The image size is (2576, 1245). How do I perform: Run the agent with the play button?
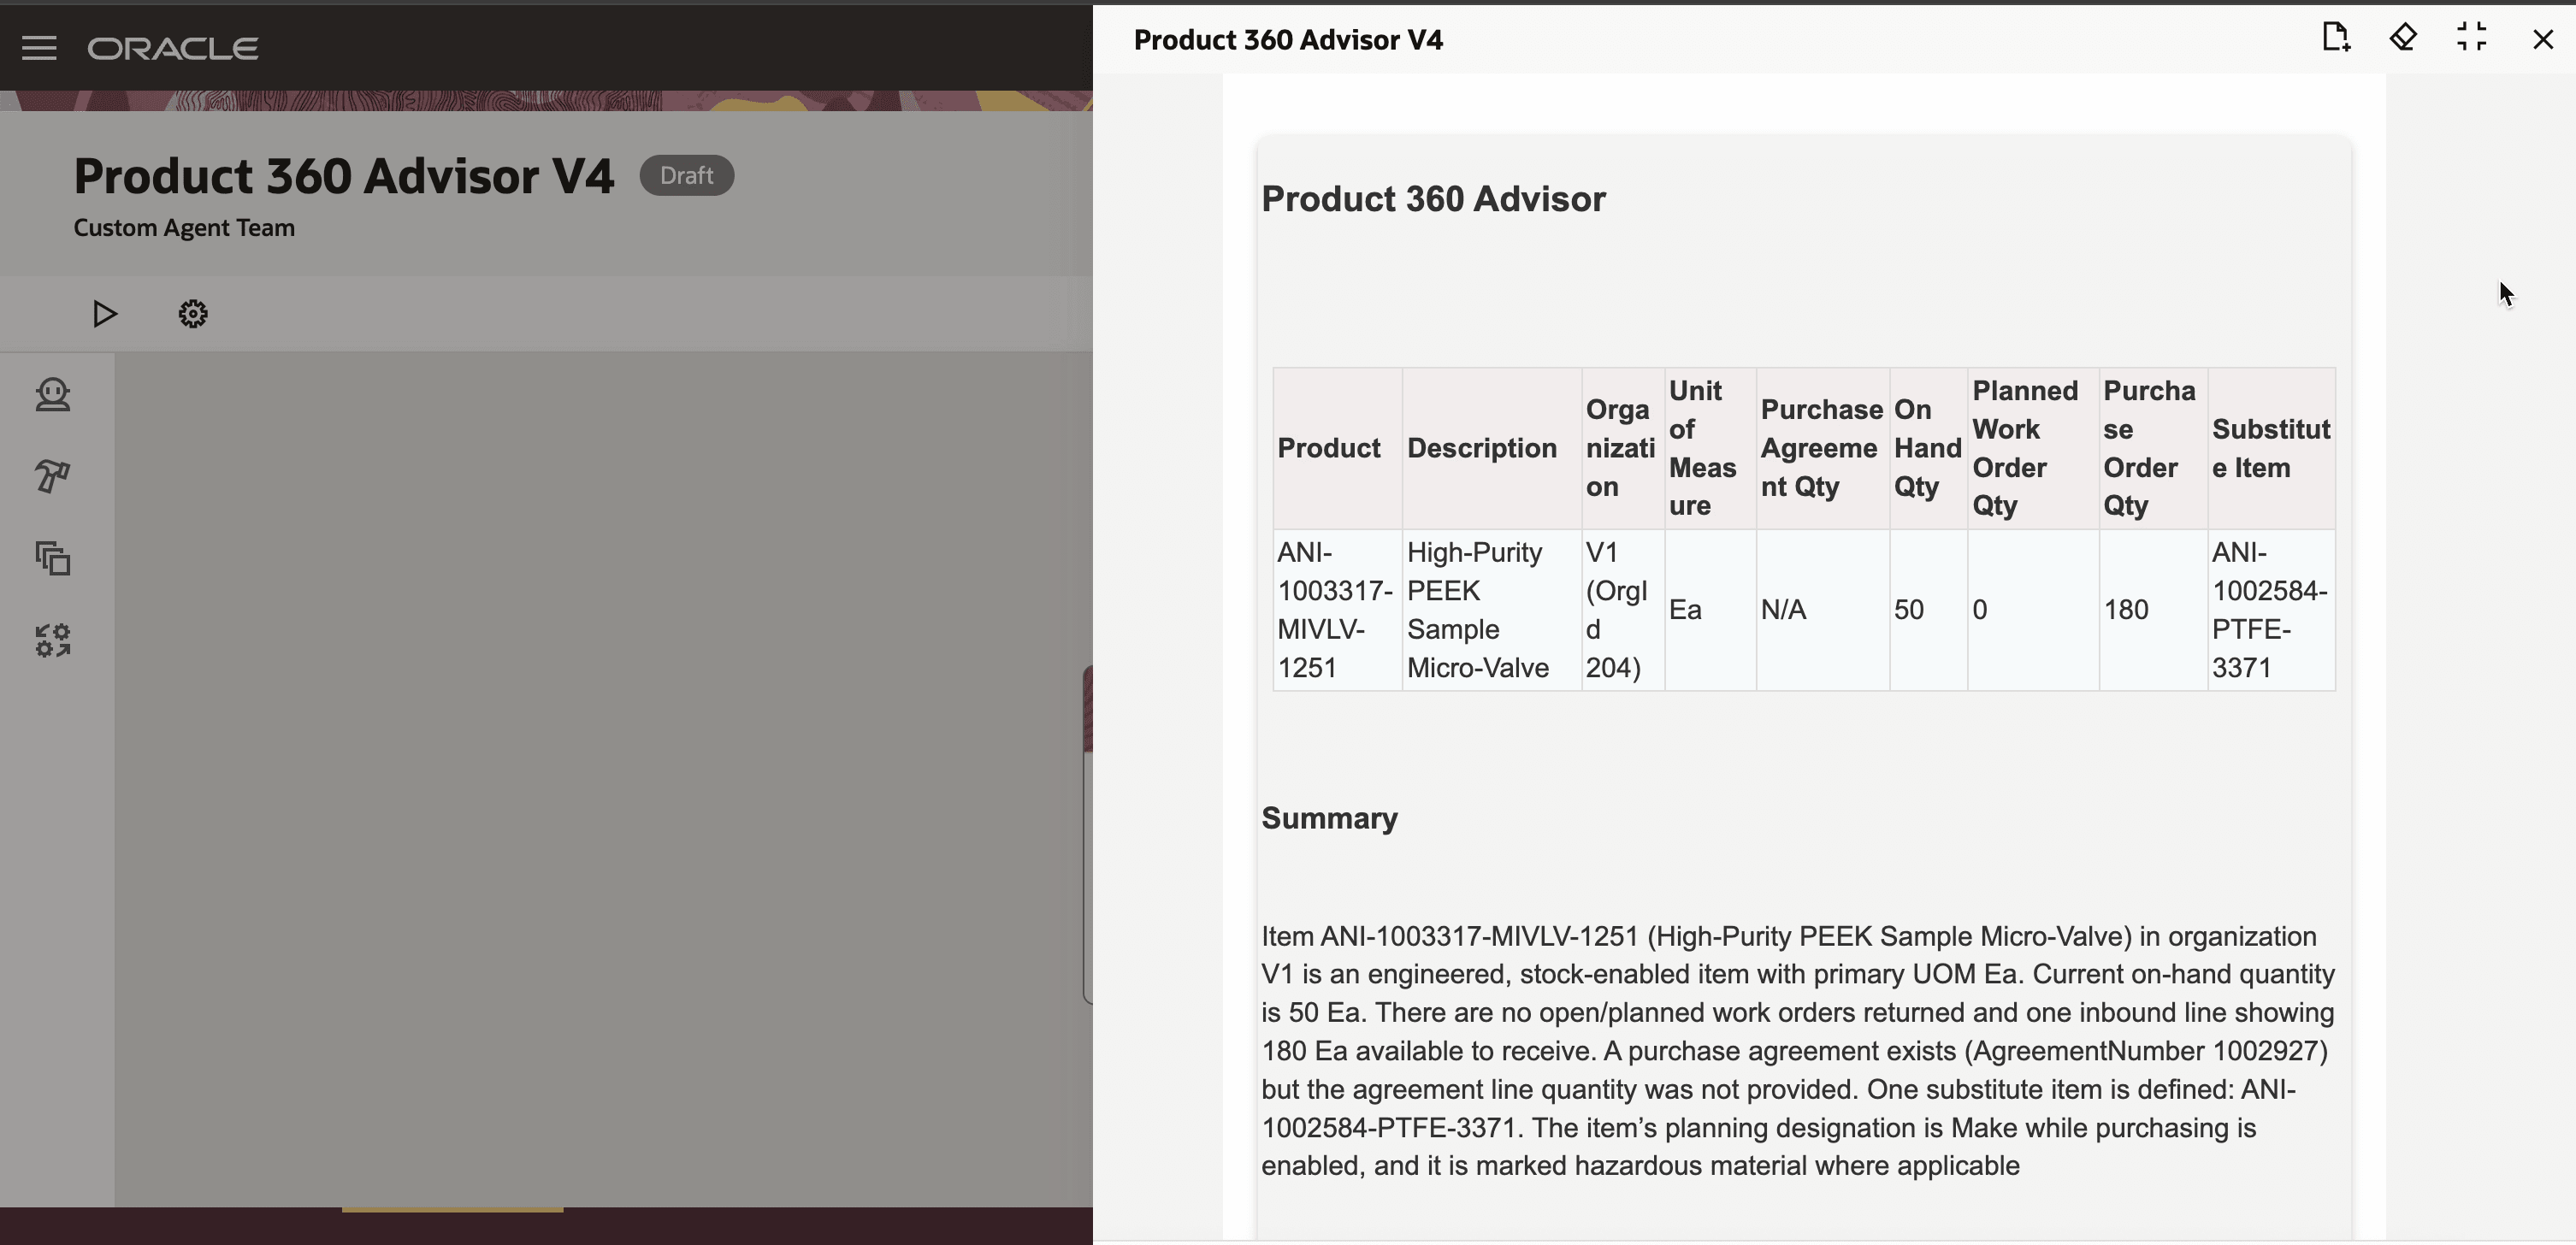click(x=105, y=313)
